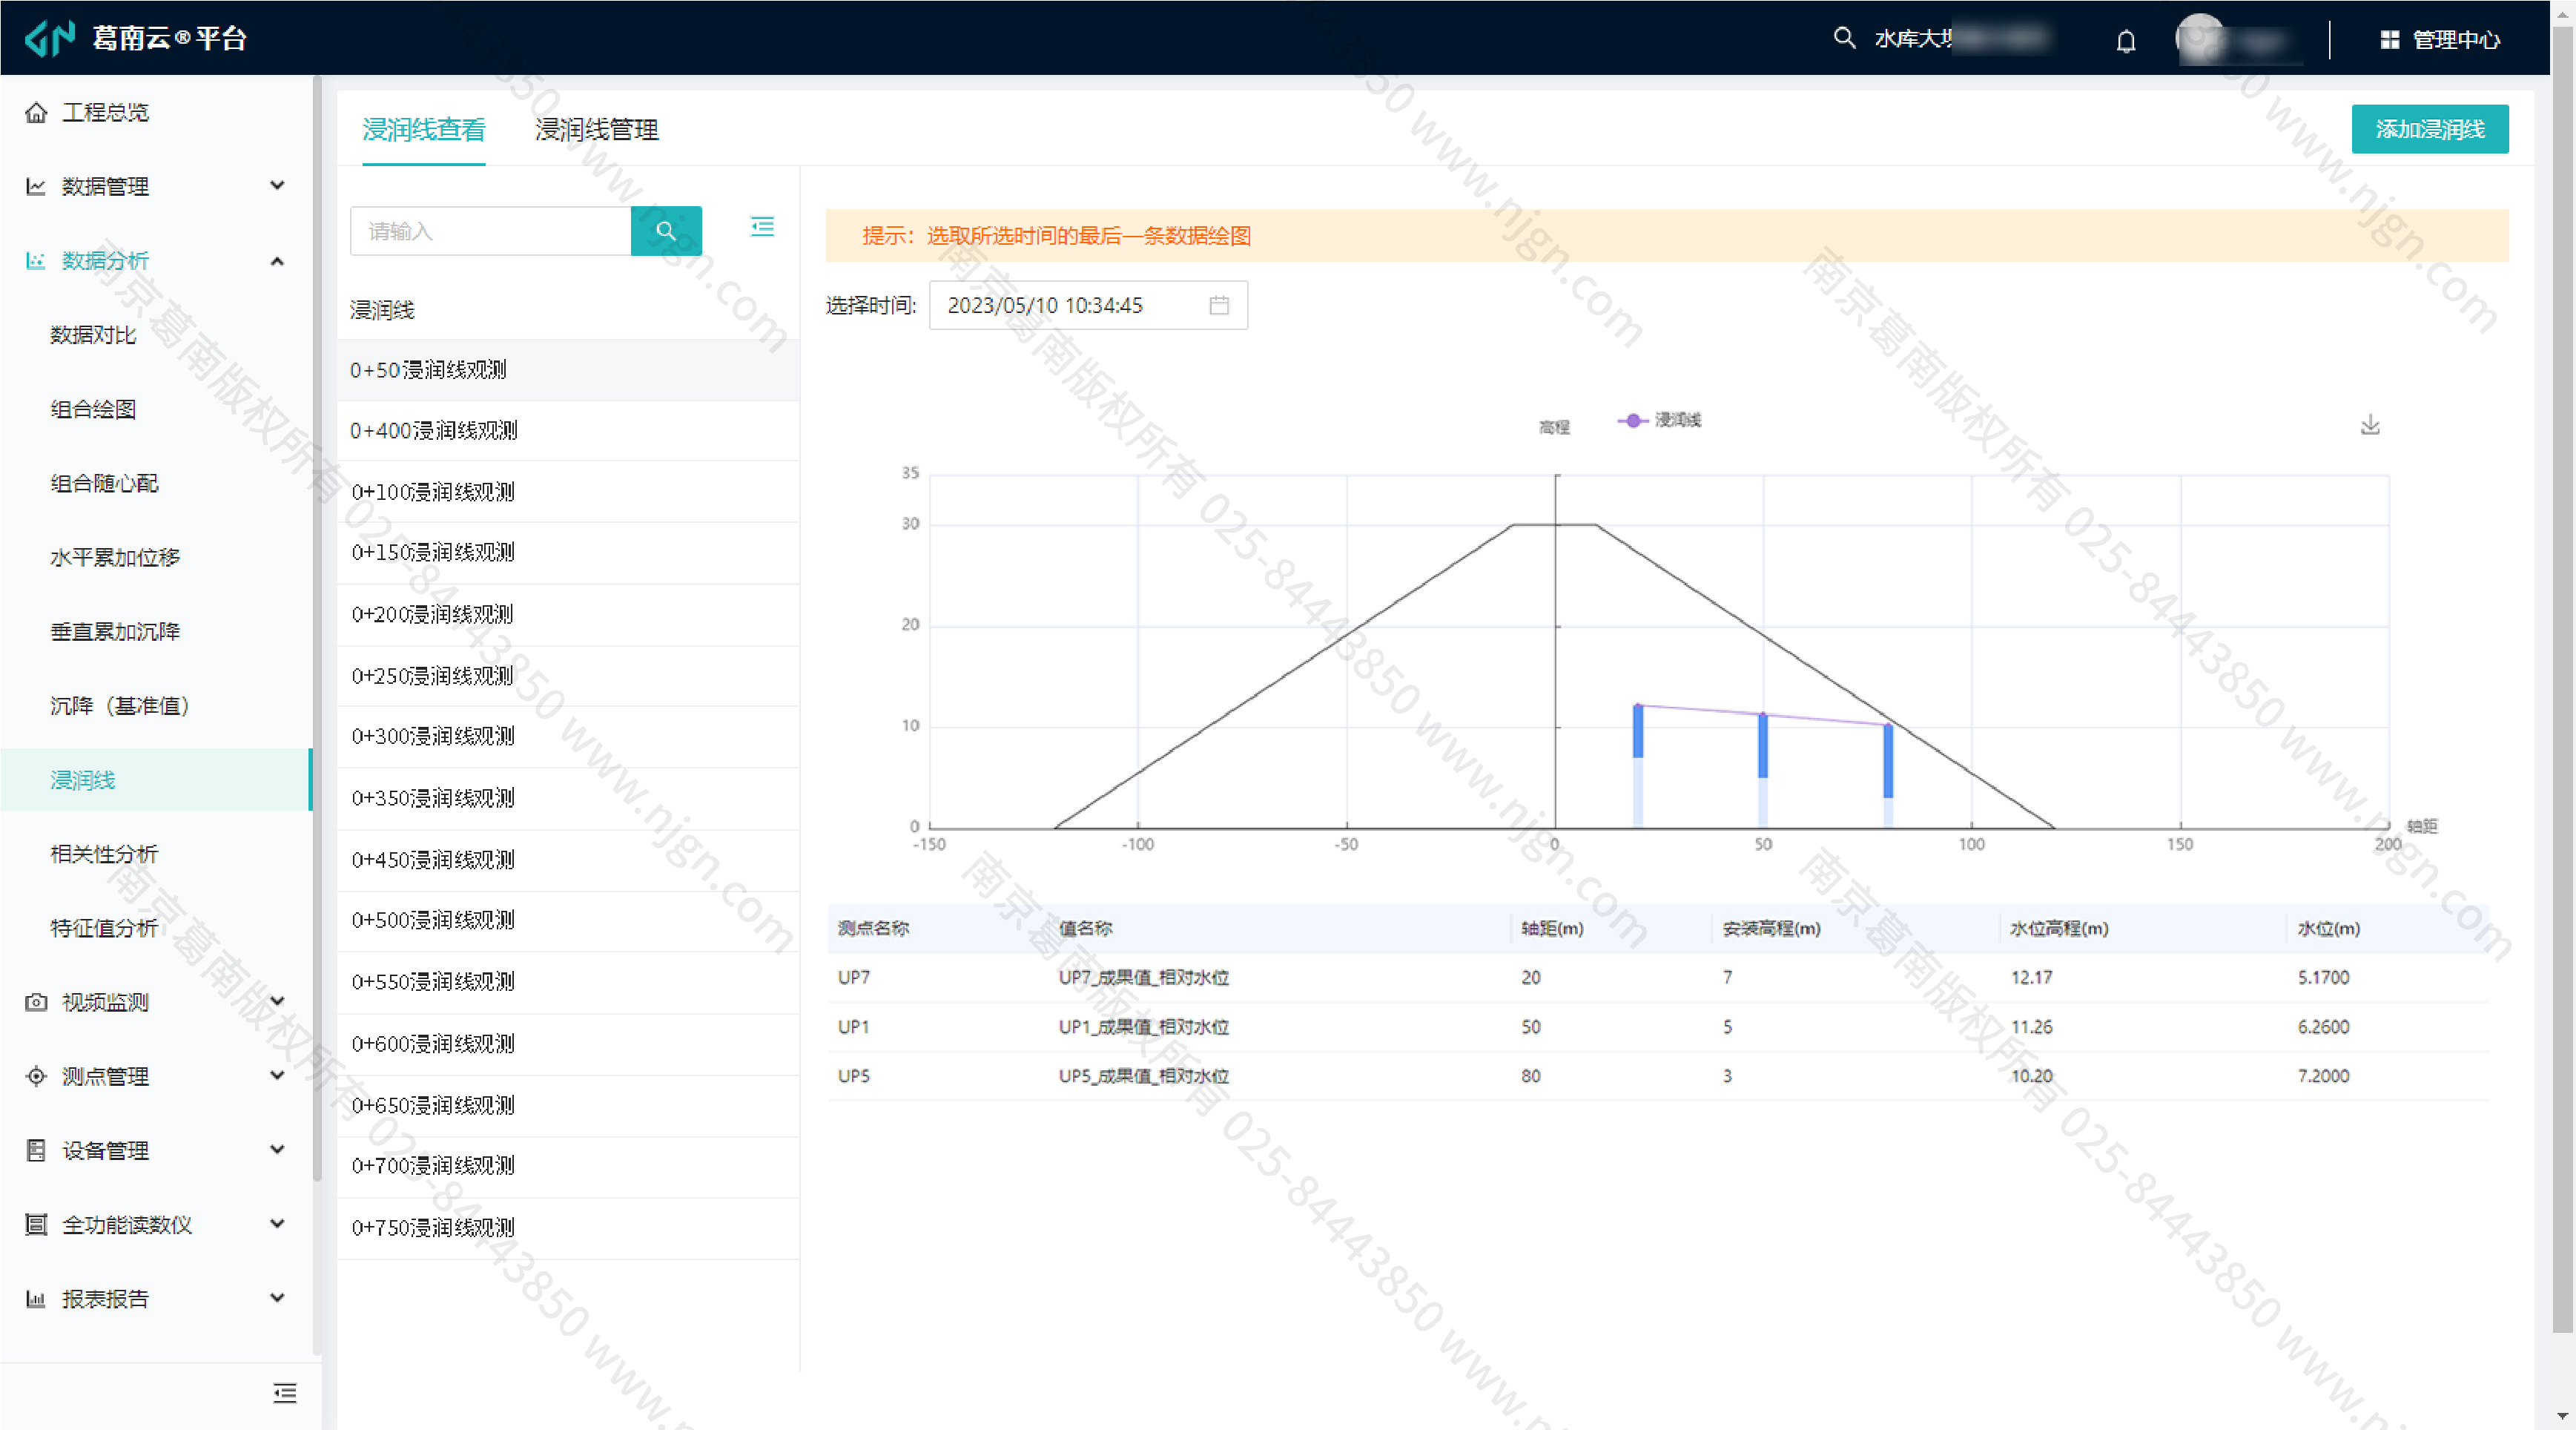Click the teal search button in list panel
The height and width of the screenshot is (1430, 2576).
[x=666, y=231]
